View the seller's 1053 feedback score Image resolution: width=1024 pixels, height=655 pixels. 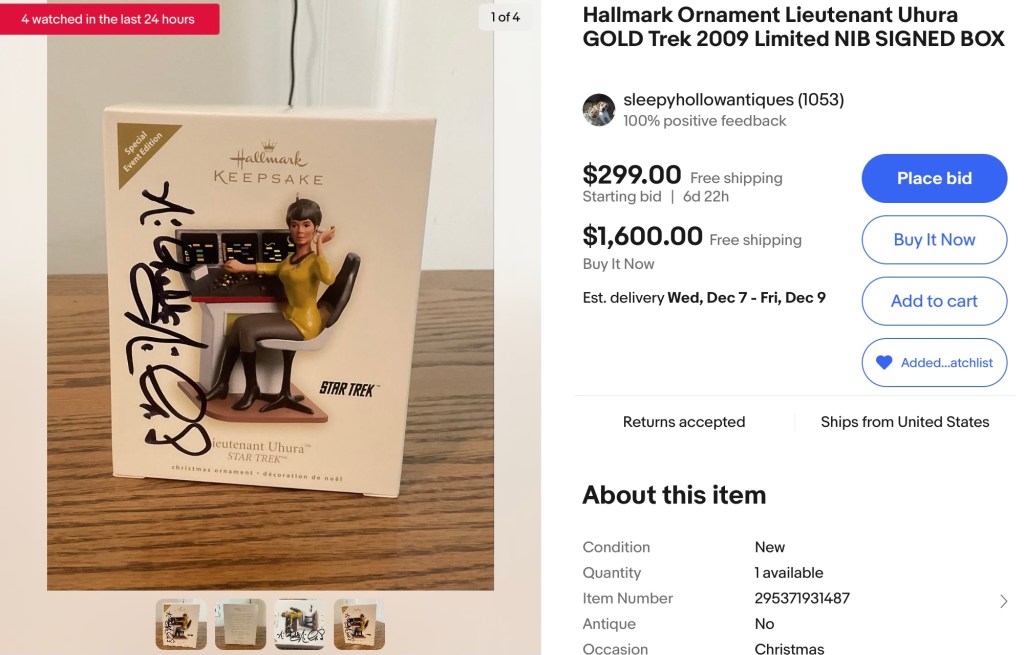[x=821, y=100]
